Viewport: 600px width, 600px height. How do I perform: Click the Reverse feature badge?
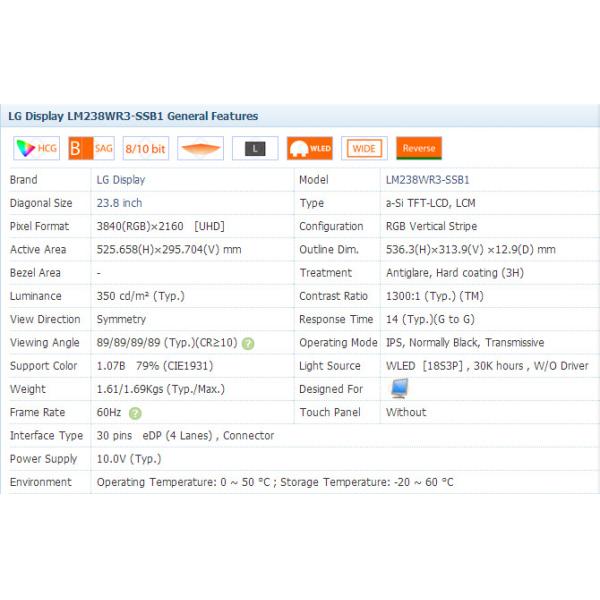coord(418,149)
